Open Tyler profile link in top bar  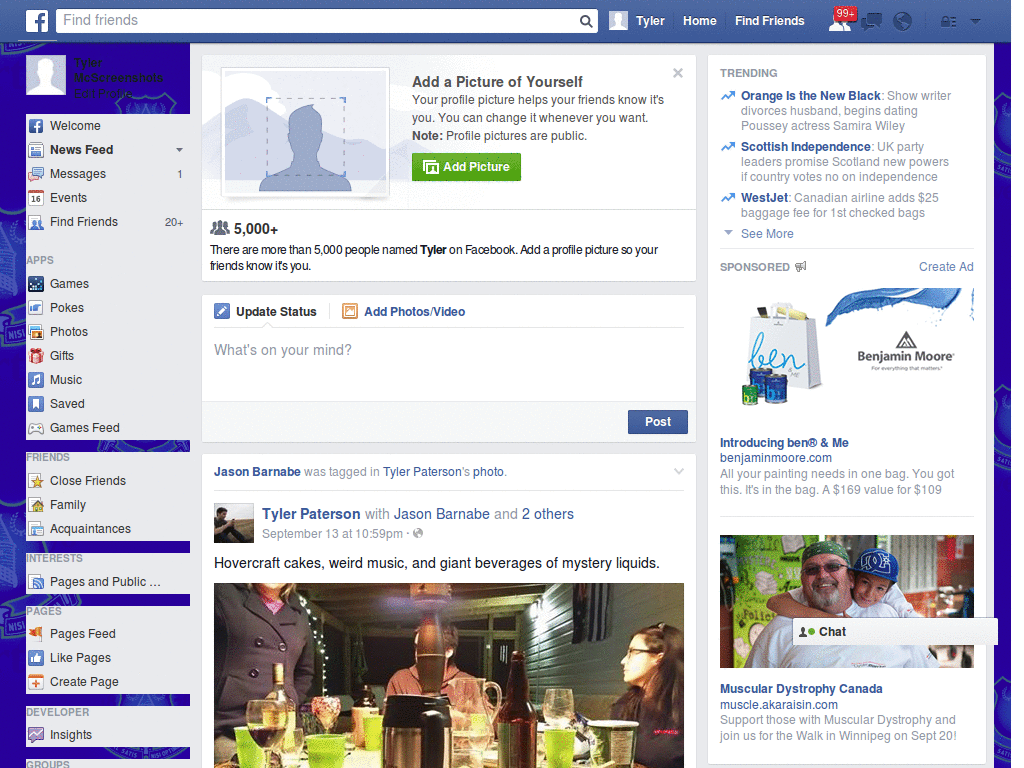click(x=650, y=21)
